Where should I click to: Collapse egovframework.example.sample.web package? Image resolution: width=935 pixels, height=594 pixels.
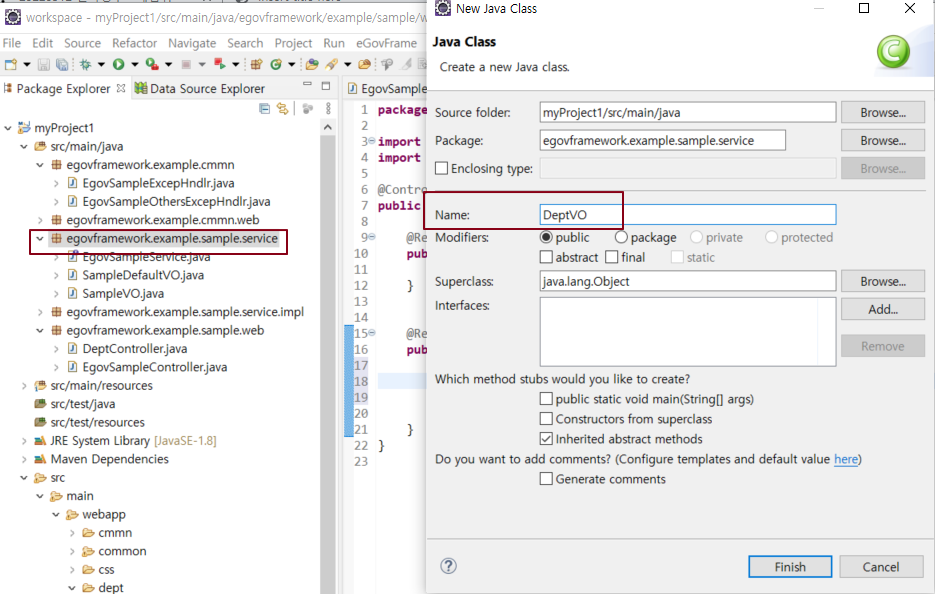[x=40, y=330]
